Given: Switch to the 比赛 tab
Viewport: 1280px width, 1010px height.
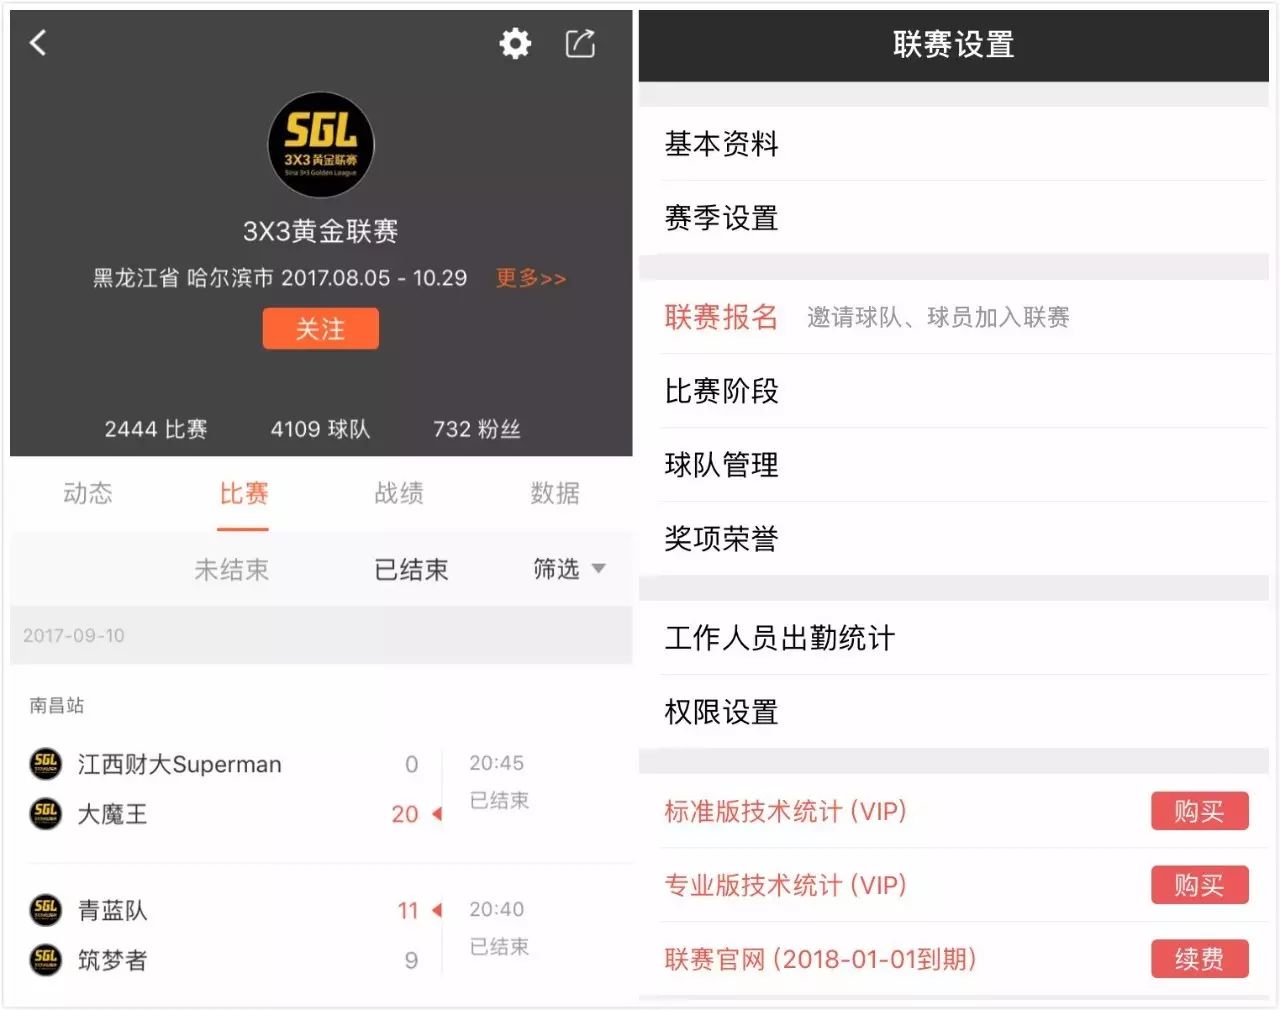Looking at the screenshot, I should [x=244, y=493].
